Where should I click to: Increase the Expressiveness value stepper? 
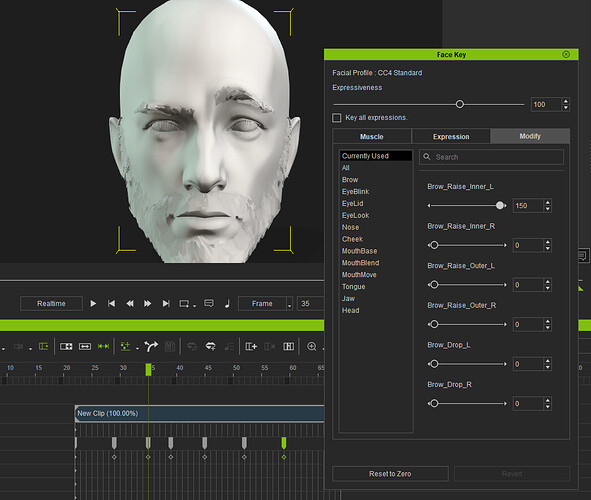click(x=565, y=101)
